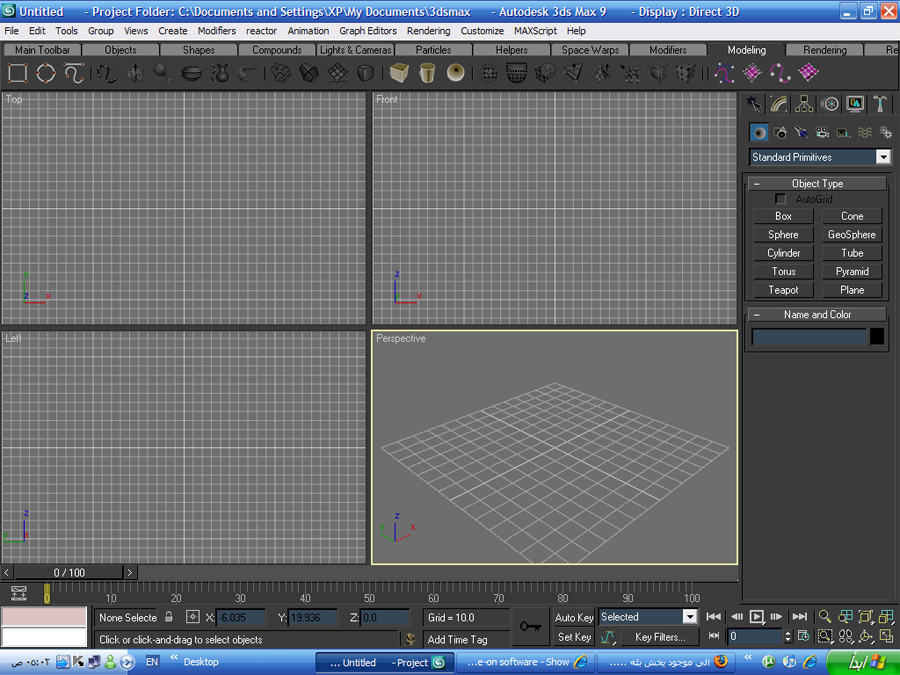This screenshot has height=675, width=900.
Task: Select the Helpers tape-measure category icon
Action: pos(843,133)
